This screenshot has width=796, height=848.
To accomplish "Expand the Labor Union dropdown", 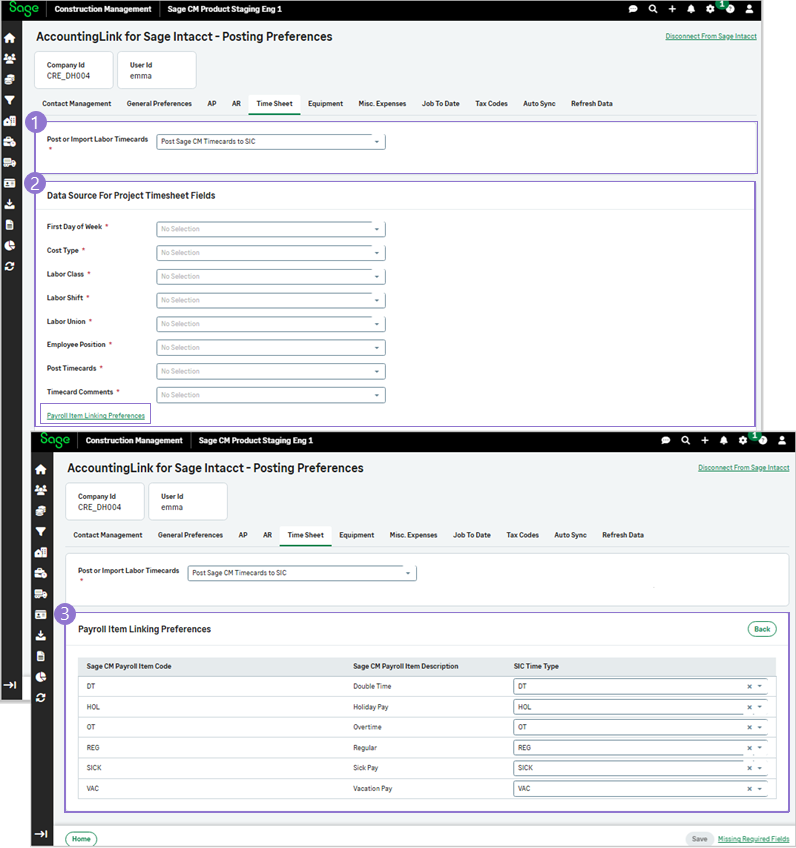I will [270, 324].
